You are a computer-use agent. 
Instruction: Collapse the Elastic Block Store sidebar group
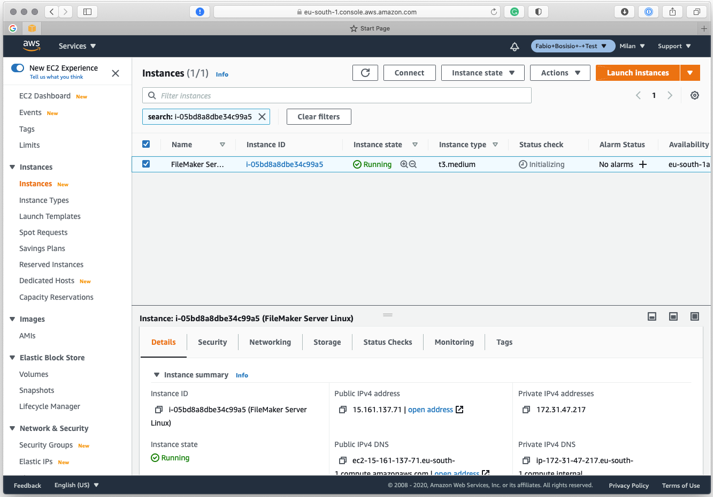click(12, 357)
